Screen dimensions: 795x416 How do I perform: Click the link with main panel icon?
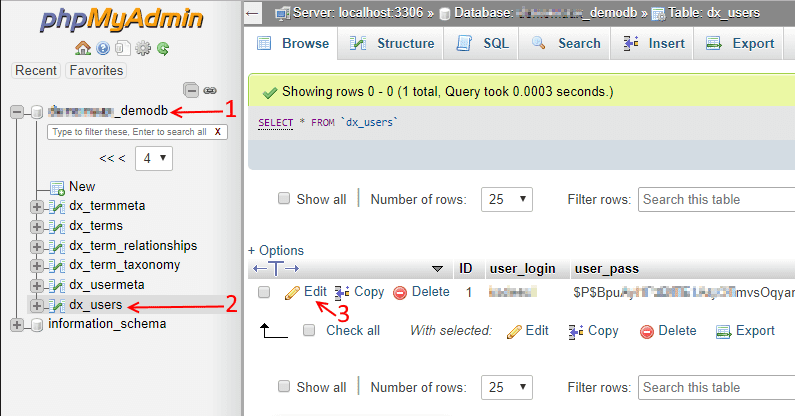[210, 91]
